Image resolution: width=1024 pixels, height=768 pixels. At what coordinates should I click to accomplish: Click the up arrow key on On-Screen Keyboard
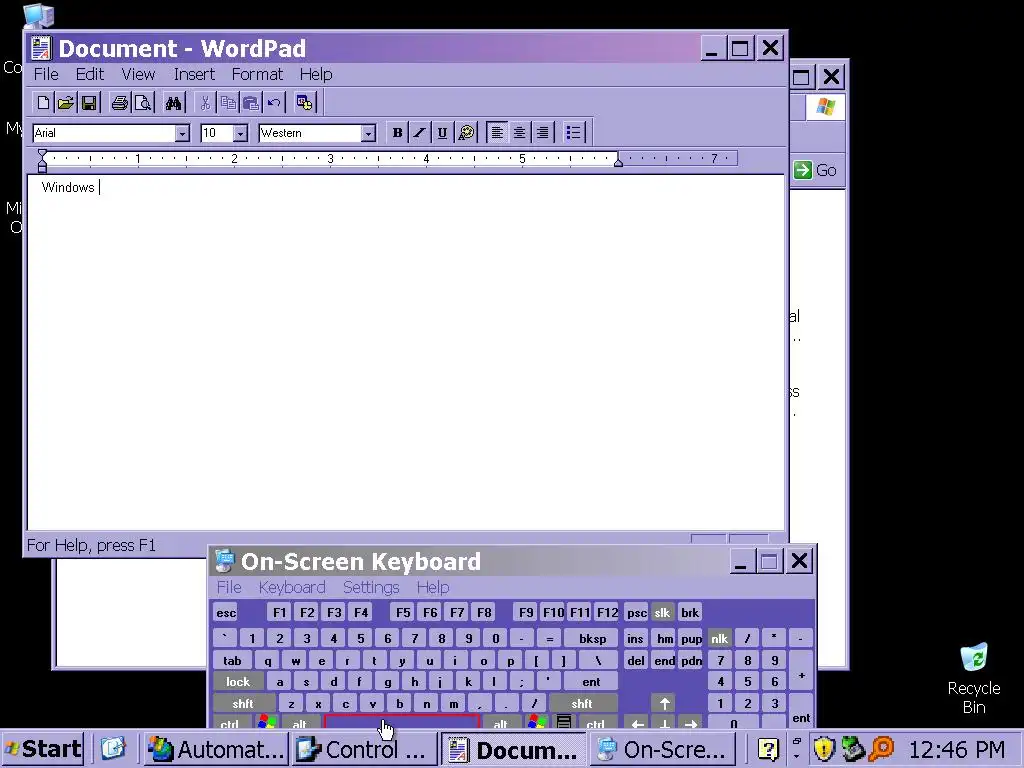[x=664, y=703]
